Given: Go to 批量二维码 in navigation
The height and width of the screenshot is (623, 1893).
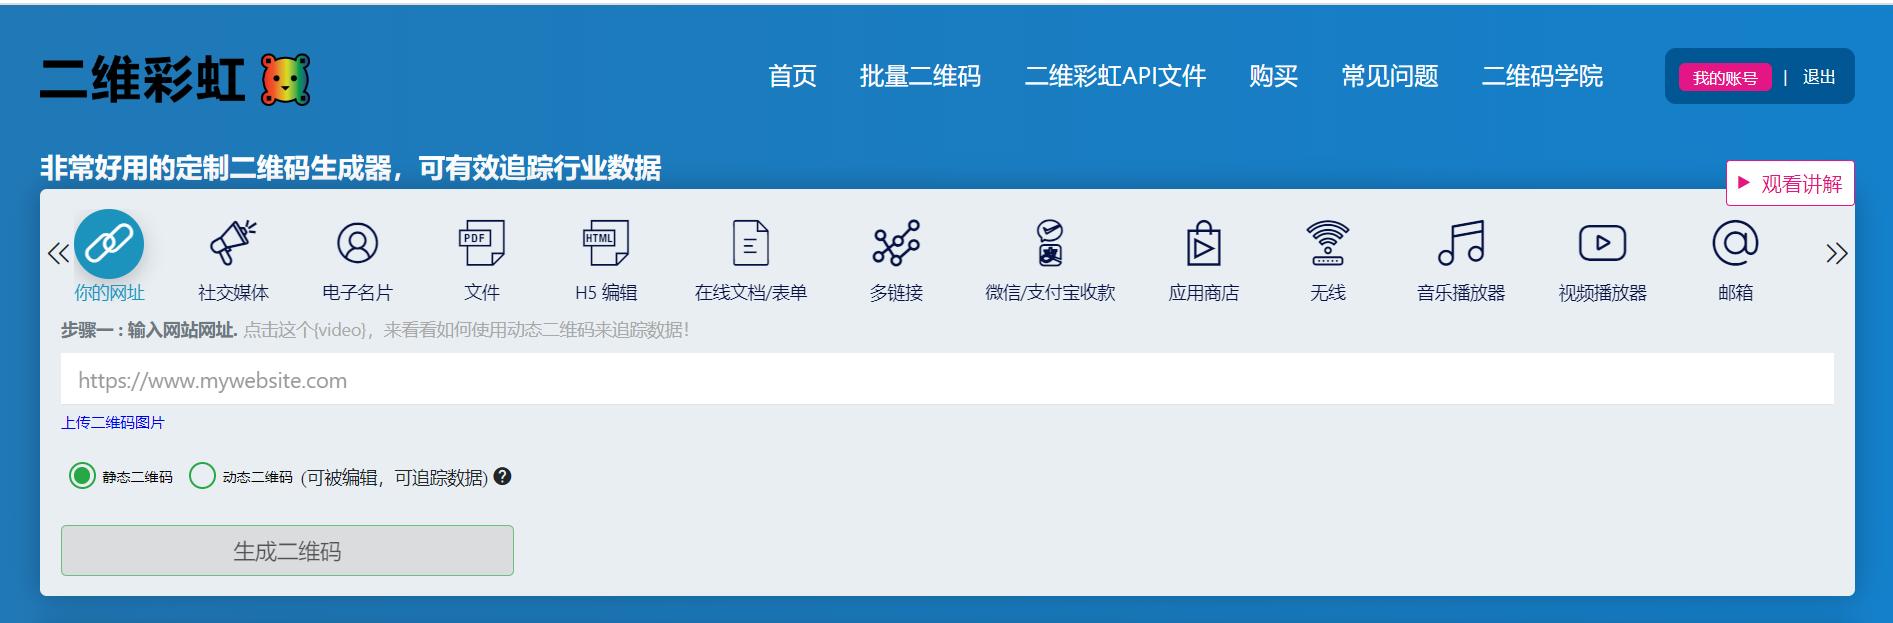Looking at the screenshot, I should [x=920, y=76].
